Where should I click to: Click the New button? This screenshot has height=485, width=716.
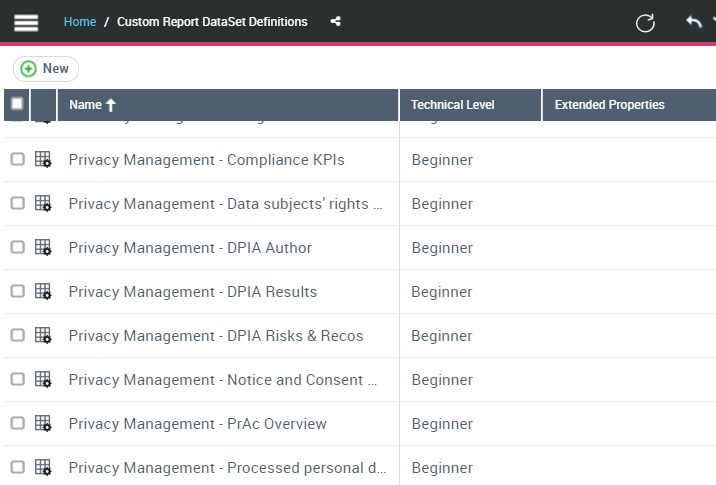click(x=46, y=69)
